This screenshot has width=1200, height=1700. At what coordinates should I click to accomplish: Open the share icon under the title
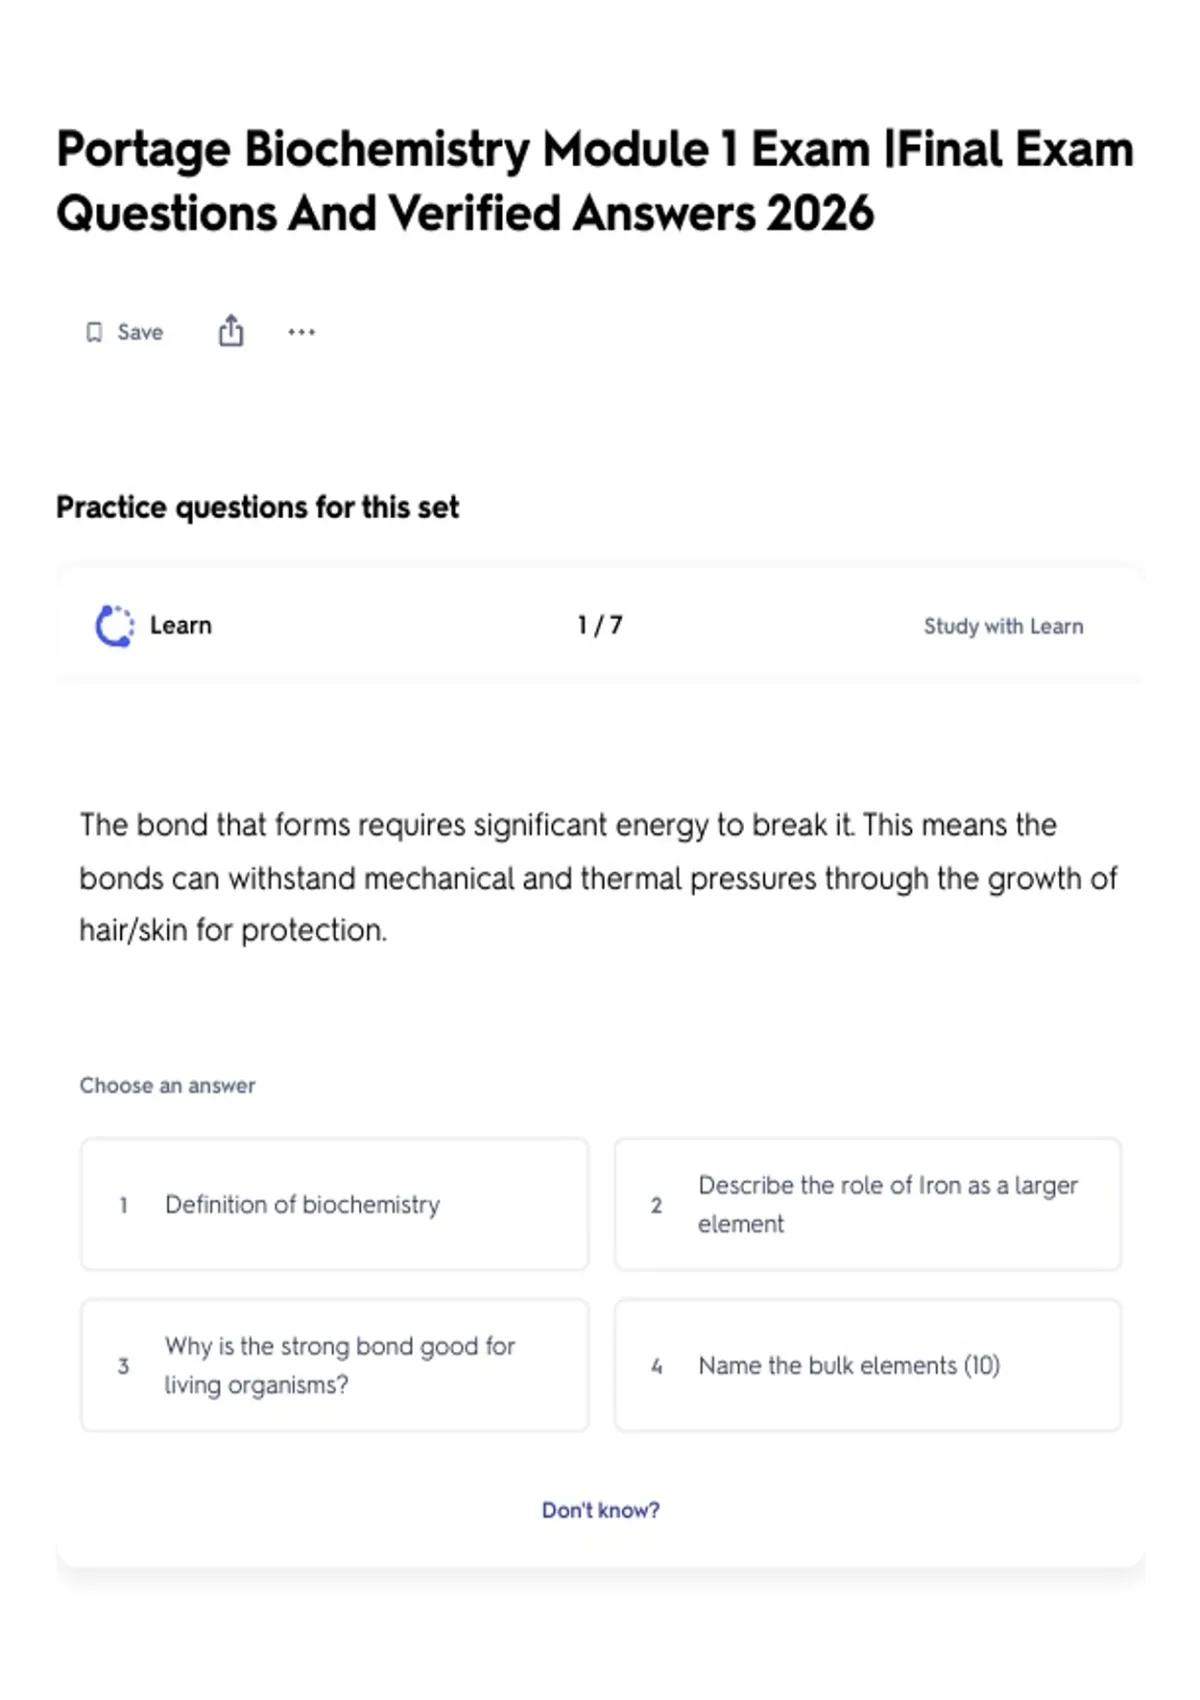pyautogui.click(x=231, y=331)
